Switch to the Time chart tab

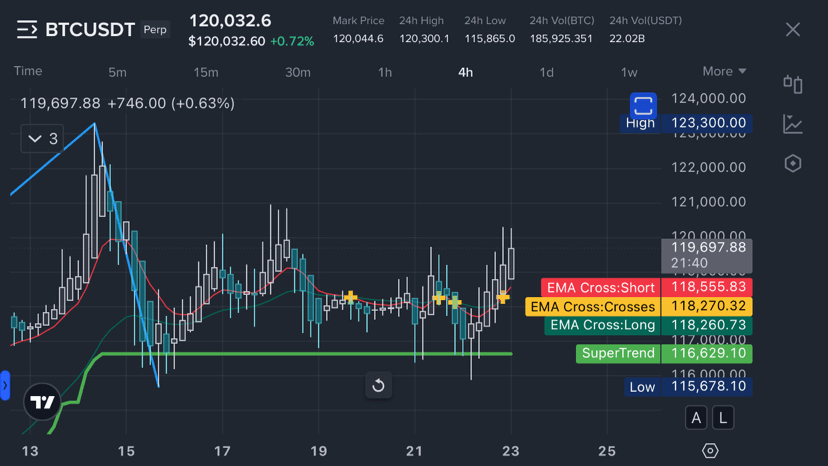pyautogui.click(x=28, y=71)
